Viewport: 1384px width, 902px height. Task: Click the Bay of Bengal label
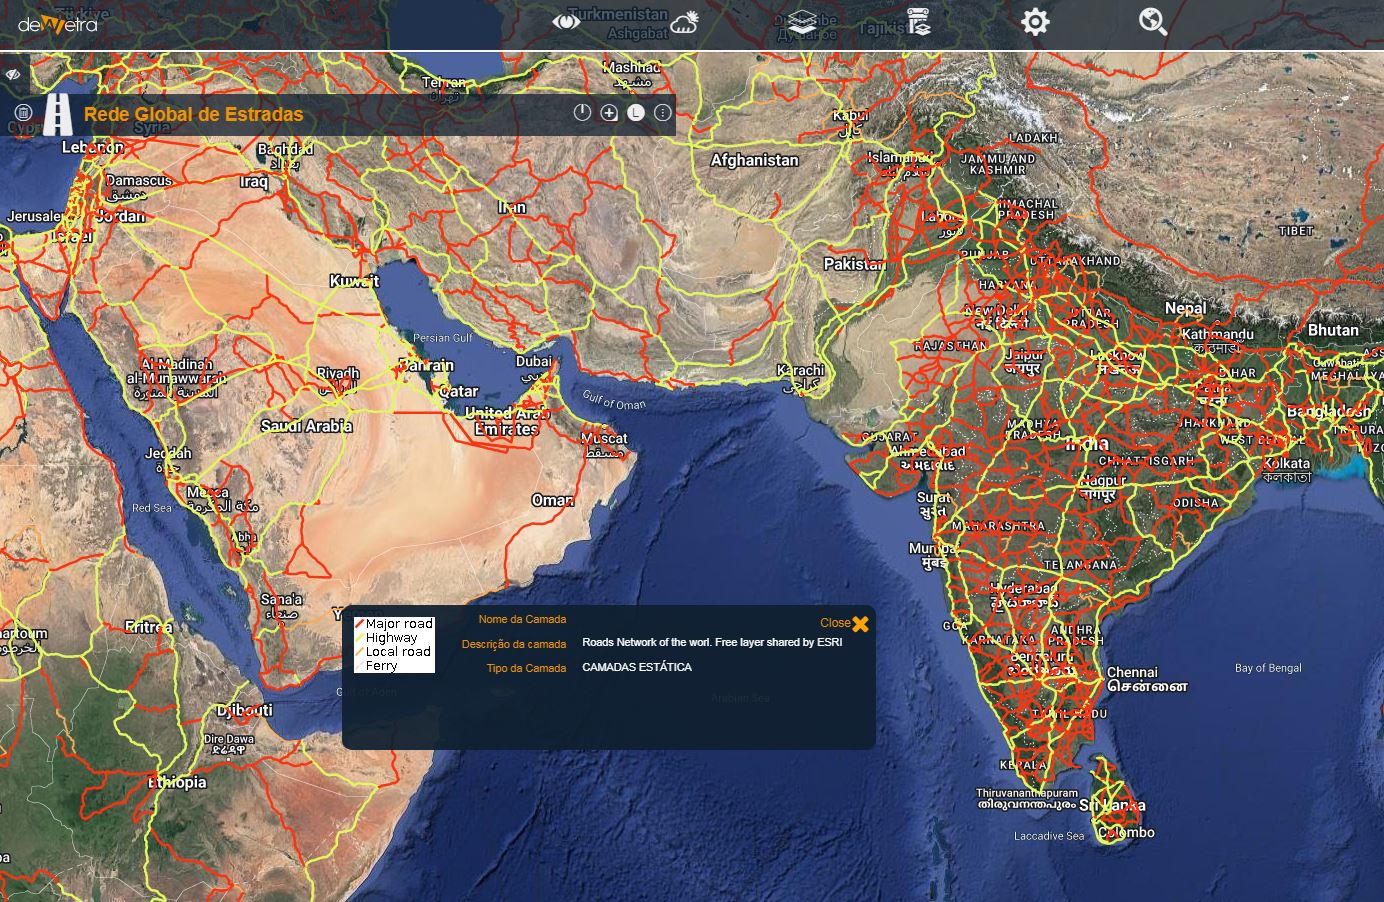(x=1268, y=668)
